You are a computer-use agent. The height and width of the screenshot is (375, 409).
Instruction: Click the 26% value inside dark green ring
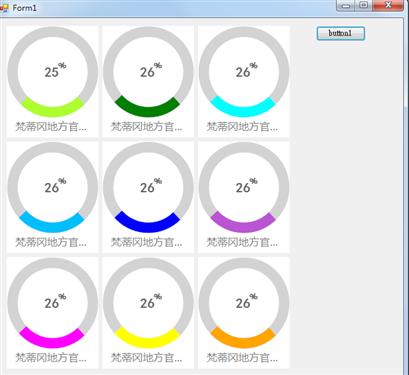151,70
